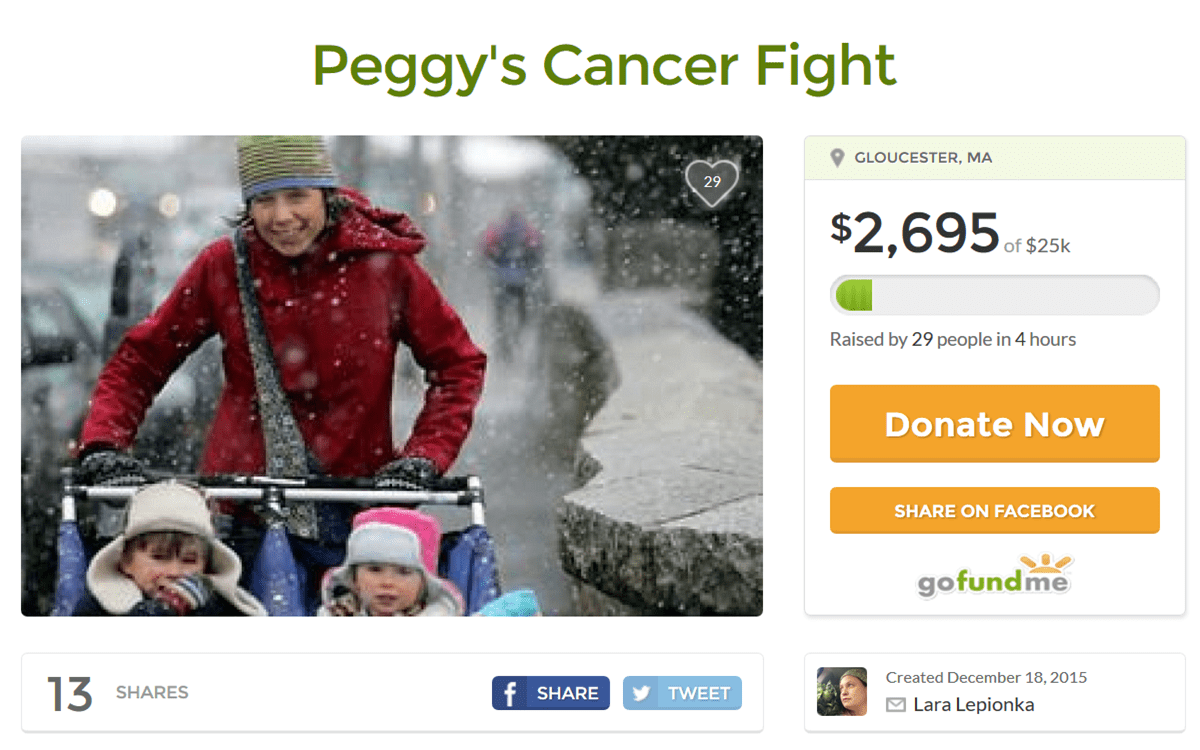This screenshot has width=1200, height=750.
Task: Click the envelope icon to message Lara Lepionka
Action: (896, 705)
